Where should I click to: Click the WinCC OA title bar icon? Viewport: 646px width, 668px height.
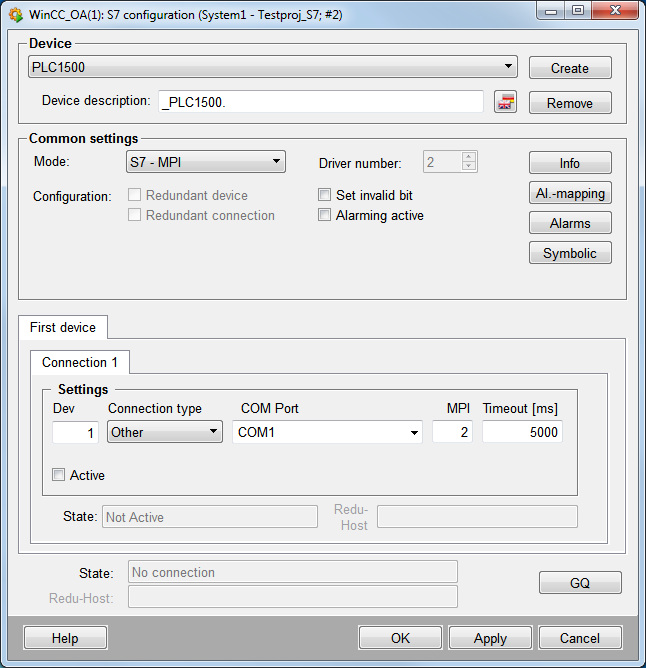point(15,11)
